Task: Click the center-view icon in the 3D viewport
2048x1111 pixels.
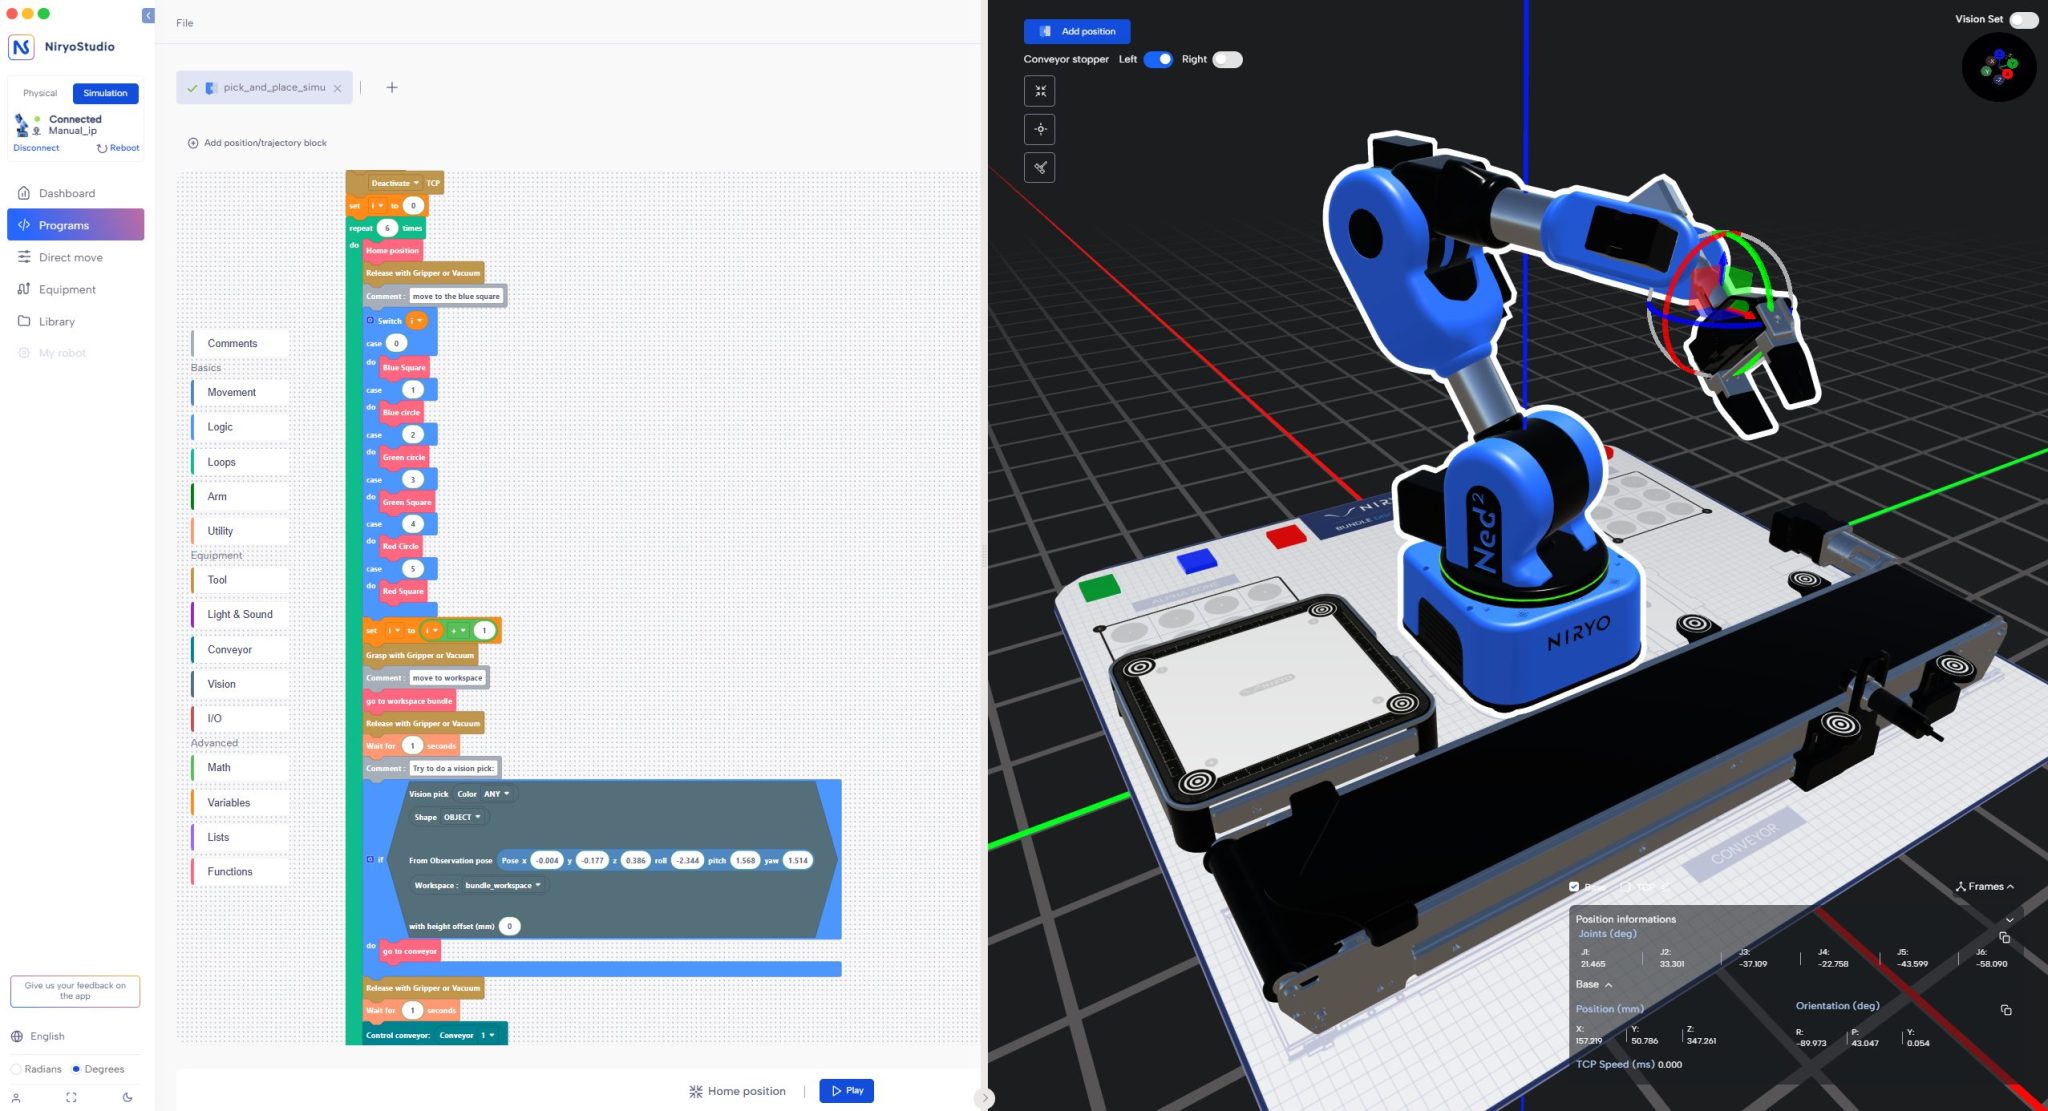Action: (x=1040, y=90)
